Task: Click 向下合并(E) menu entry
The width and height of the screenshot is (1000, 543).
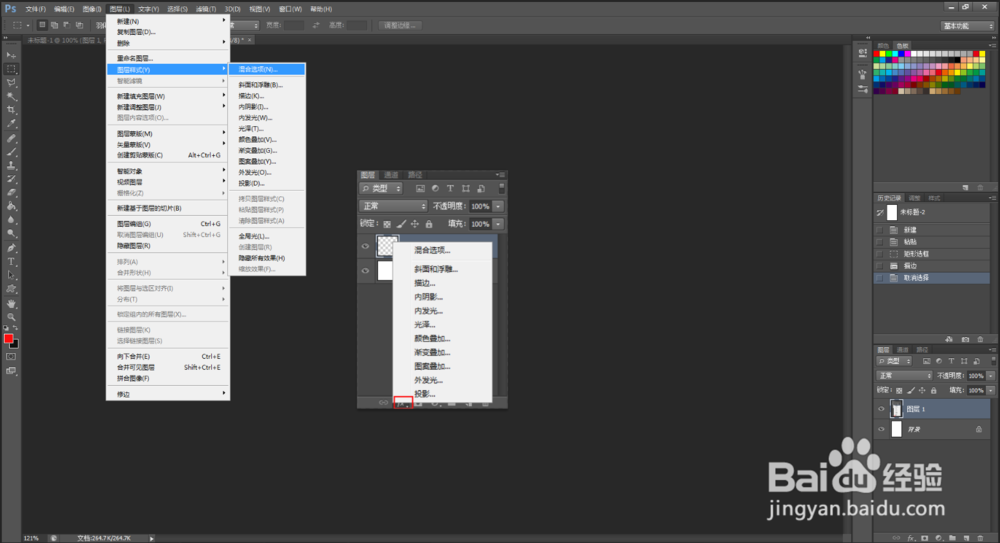Action: (x=168, y=357)
